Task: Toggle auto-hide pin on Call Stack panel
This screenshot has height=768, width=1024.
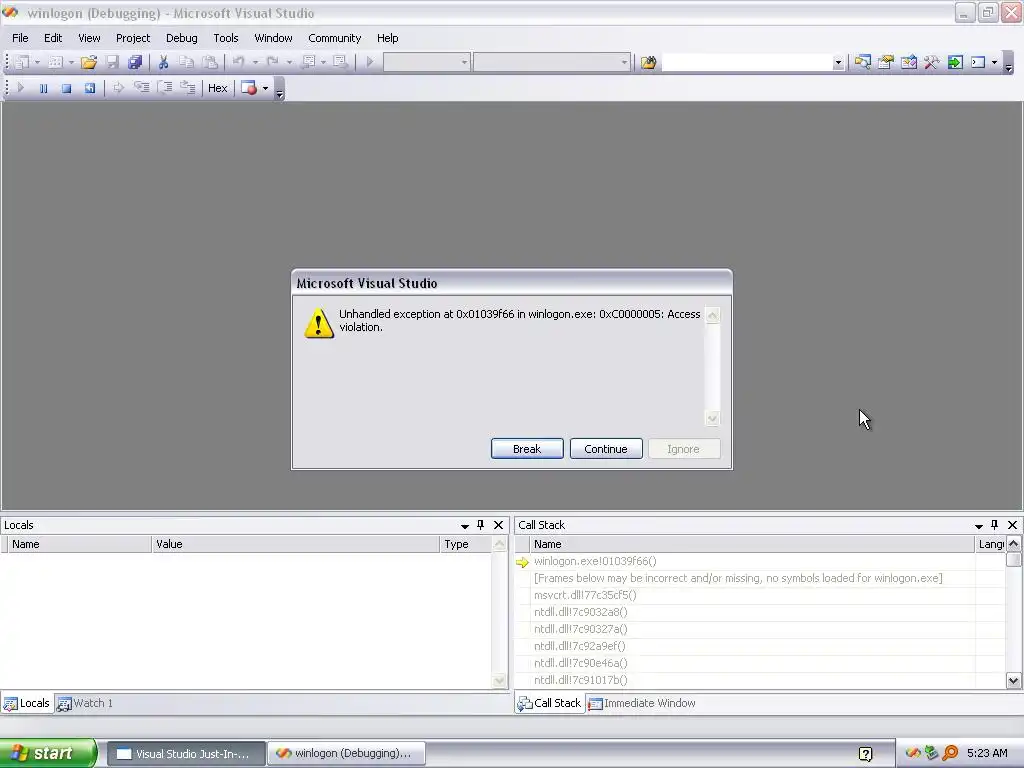Action: coord(995,525)
